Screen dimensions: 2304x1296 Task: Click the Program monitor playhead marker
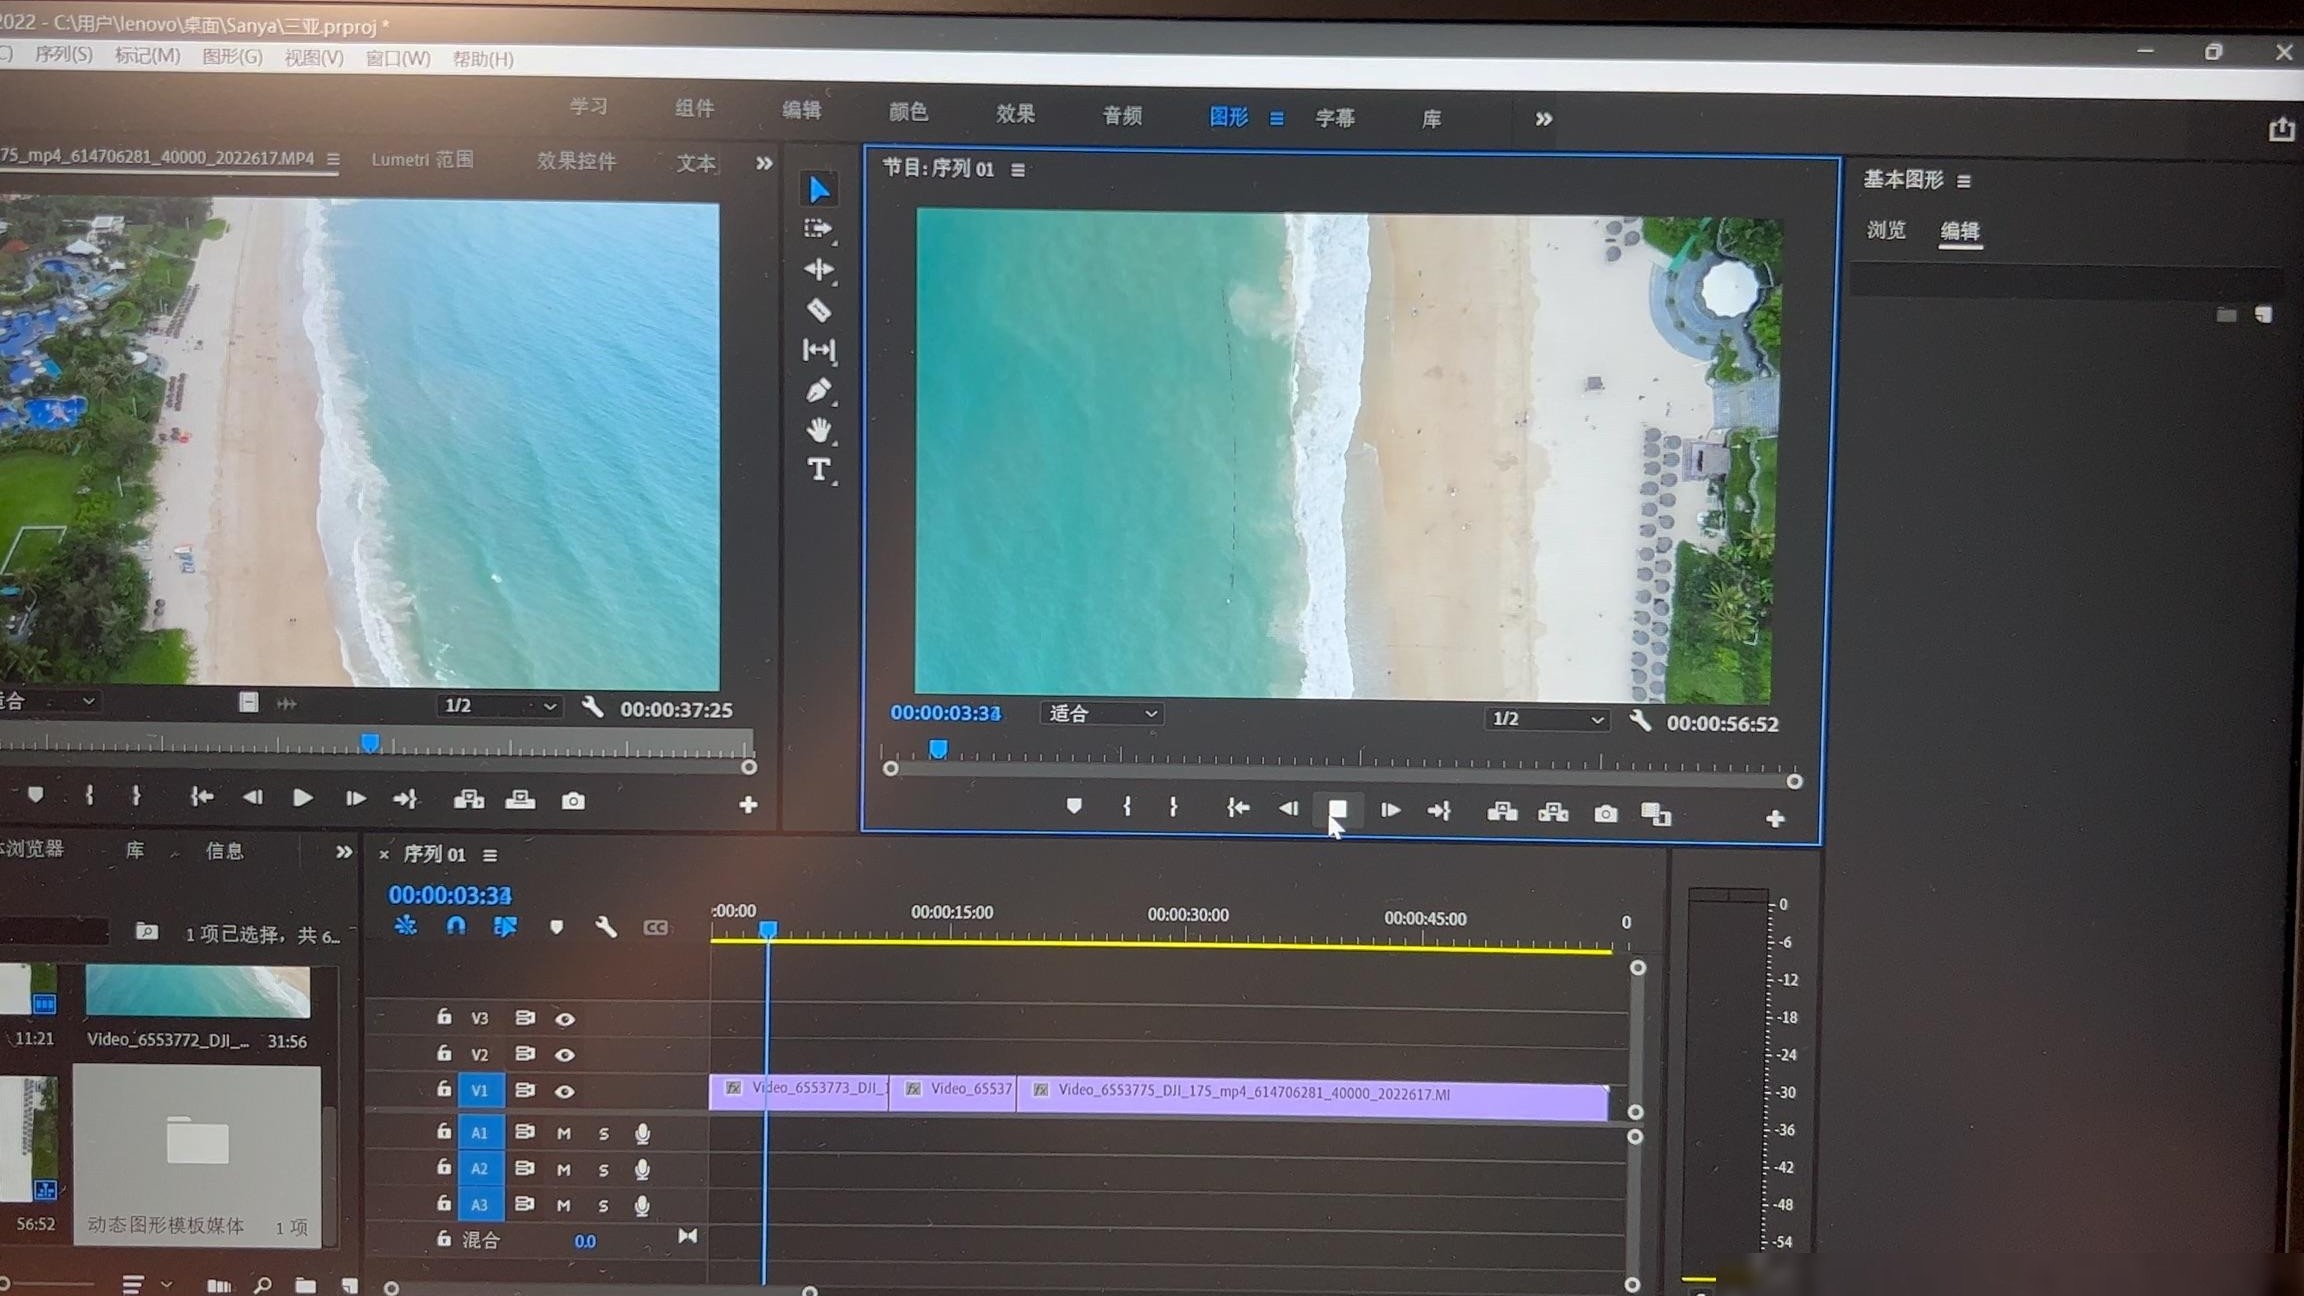(938, 749)
